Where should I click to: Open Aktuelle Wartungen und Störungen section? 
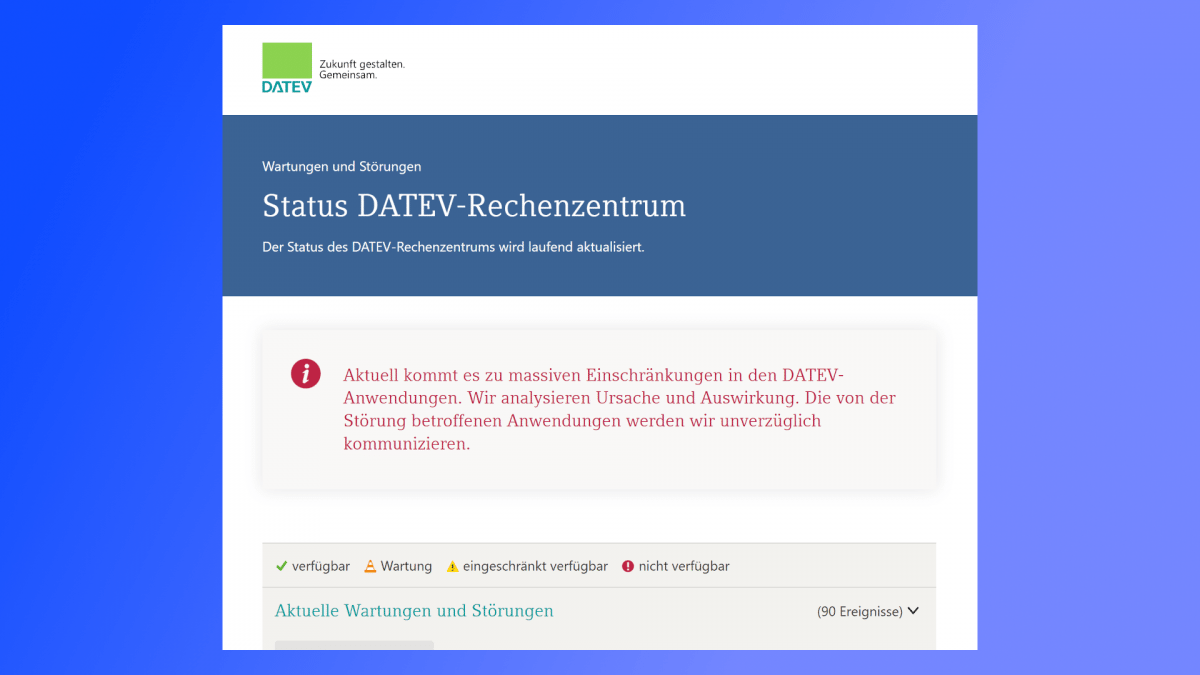[414, 610]
